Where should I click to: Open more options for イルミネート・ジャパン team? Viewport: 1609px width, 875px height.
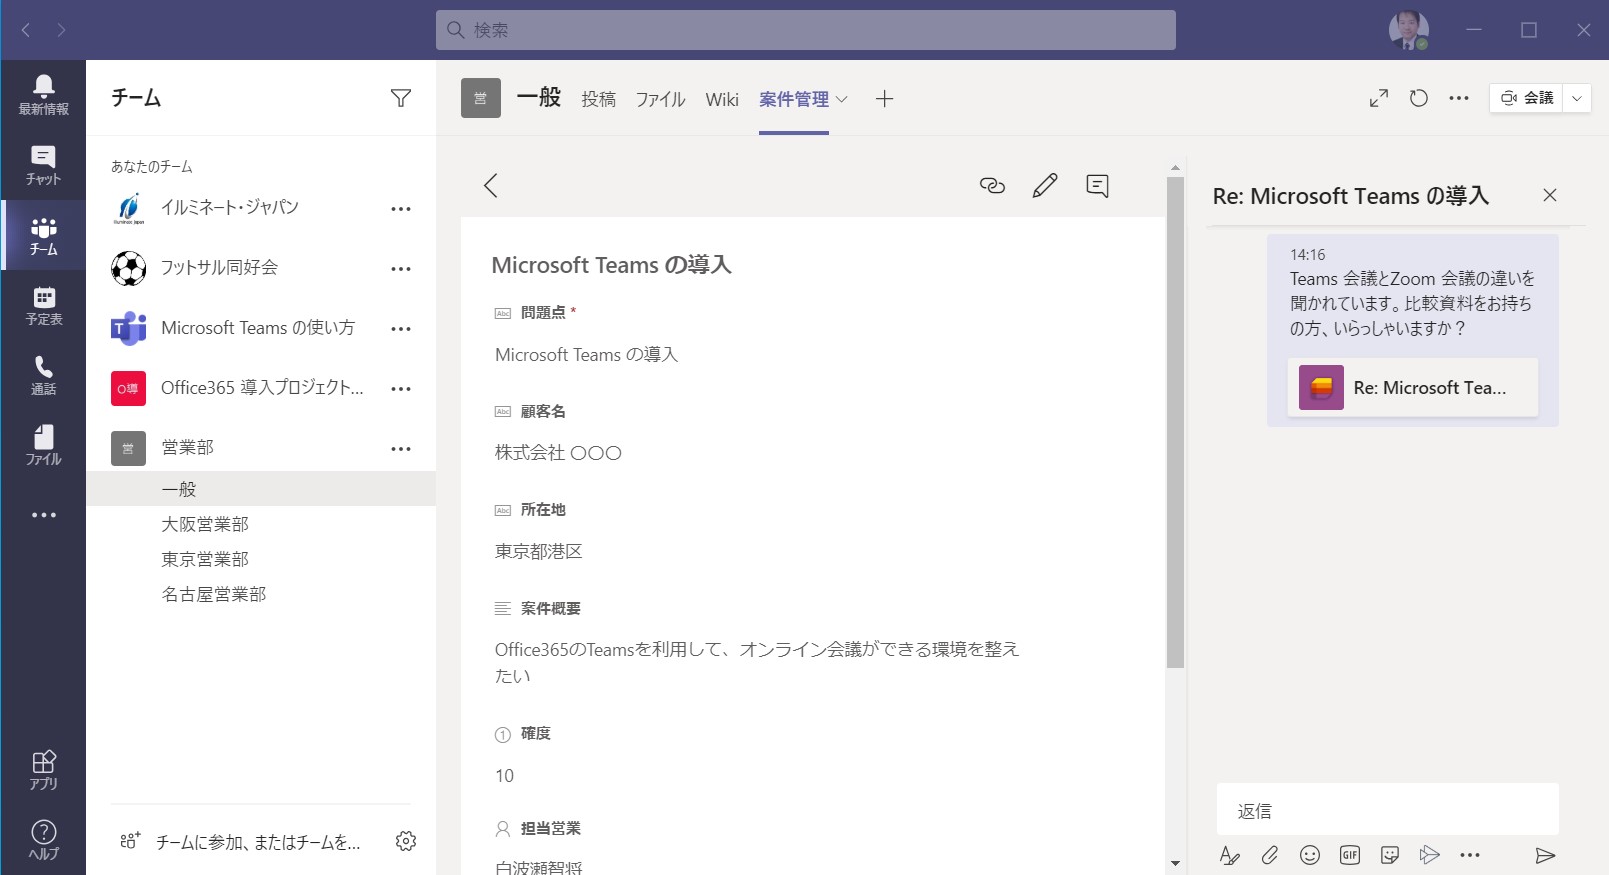click(x=401, y=209)
